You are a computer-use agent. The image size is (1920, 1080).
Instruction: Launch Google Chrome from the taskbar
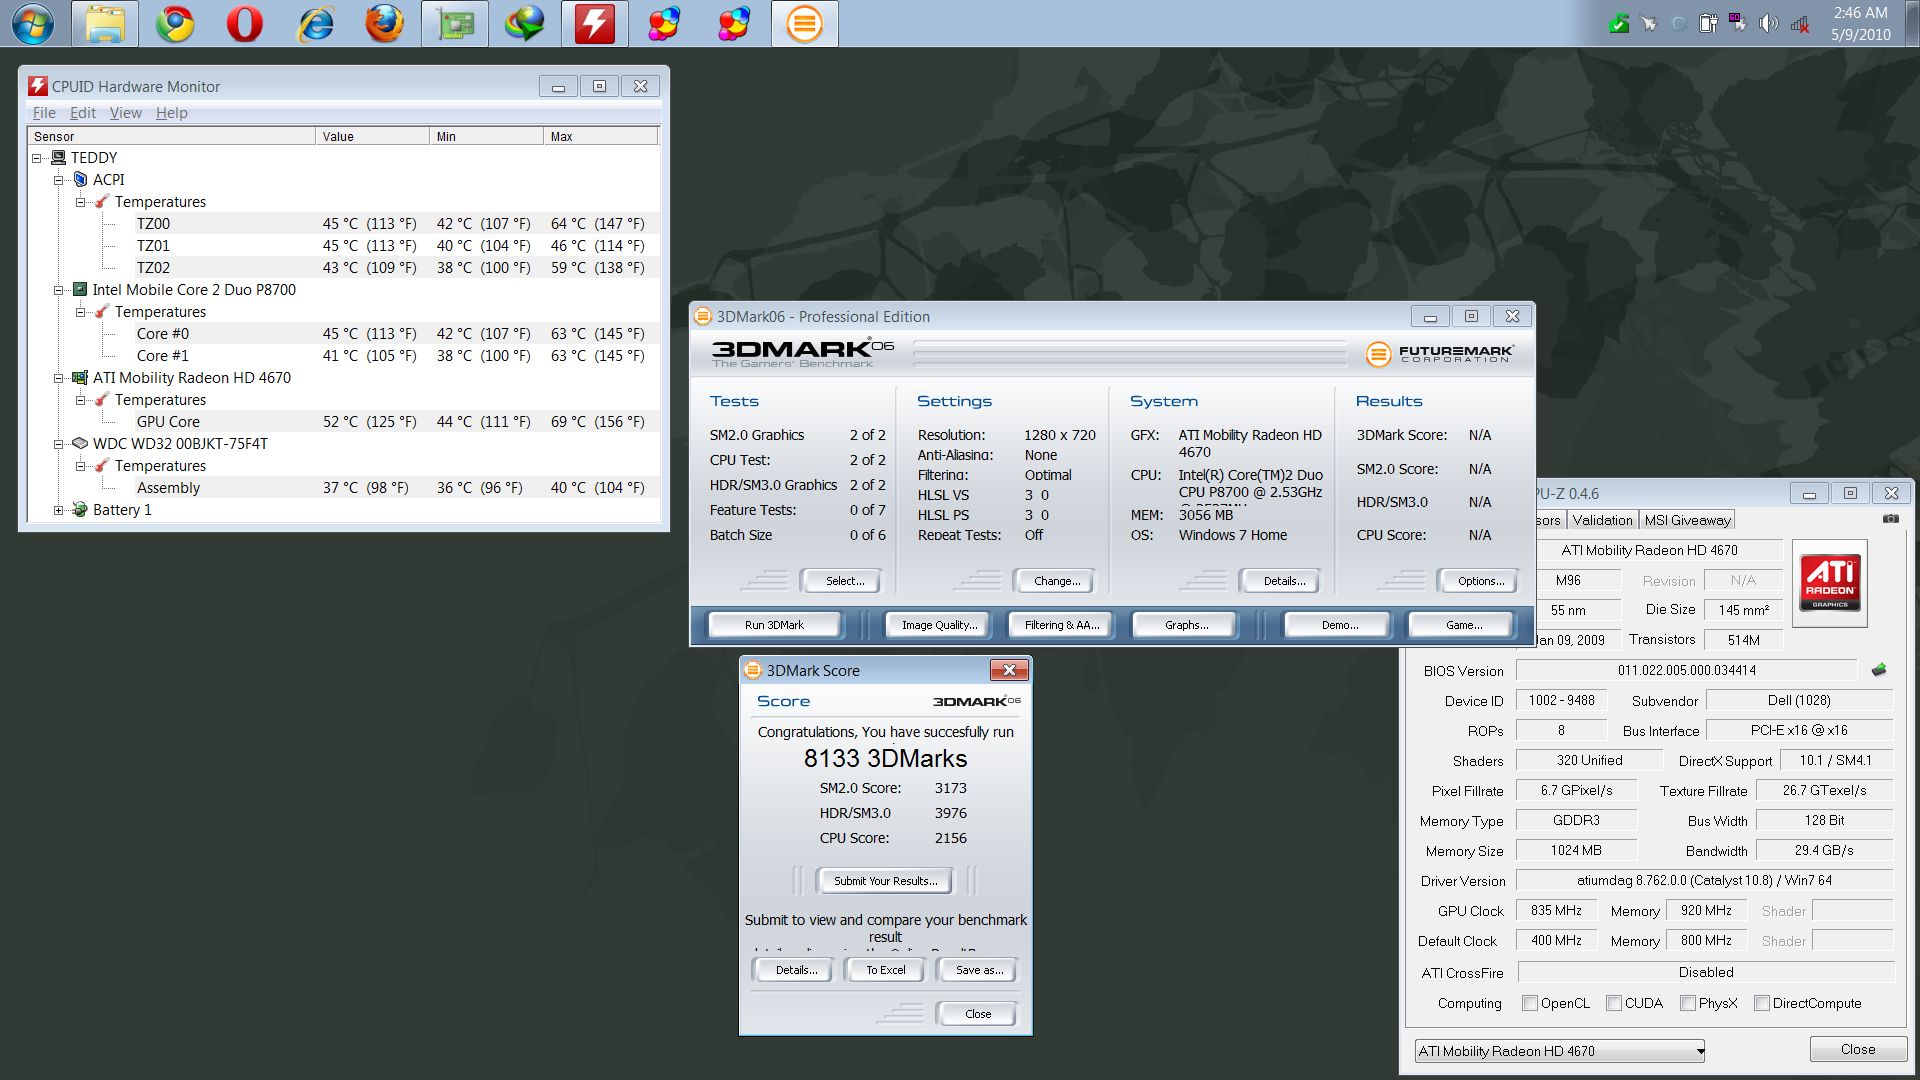[x=175, y=24]
